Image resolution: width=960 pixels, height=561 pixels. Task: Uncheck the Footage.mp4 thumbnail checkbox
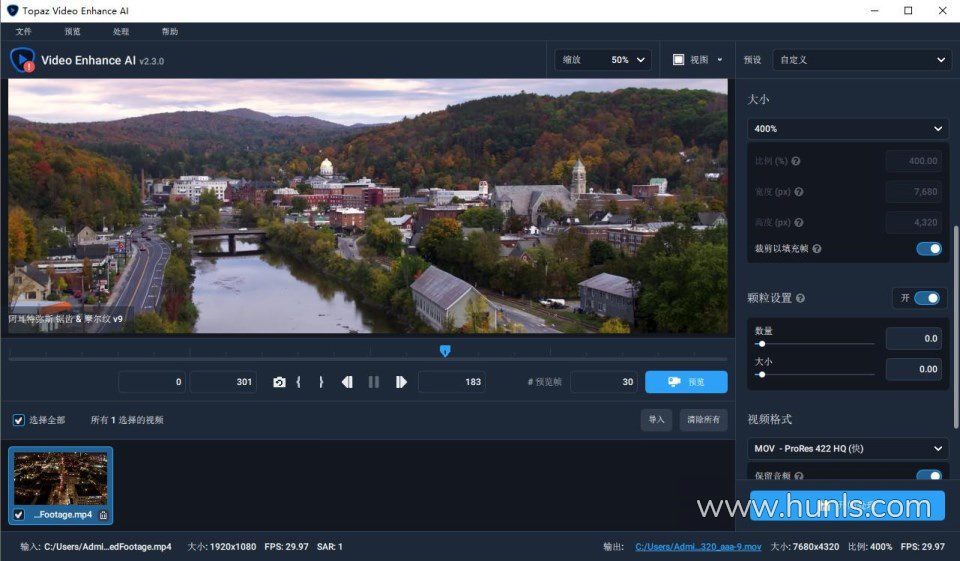click(x=18, y=515)
